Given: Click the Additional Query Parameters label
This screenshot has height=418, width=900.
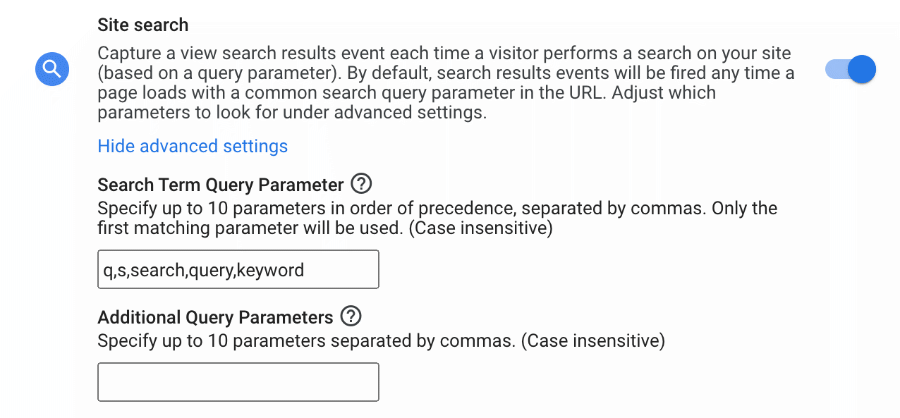Looking at the screenshot, I should (x=215, y=317).
